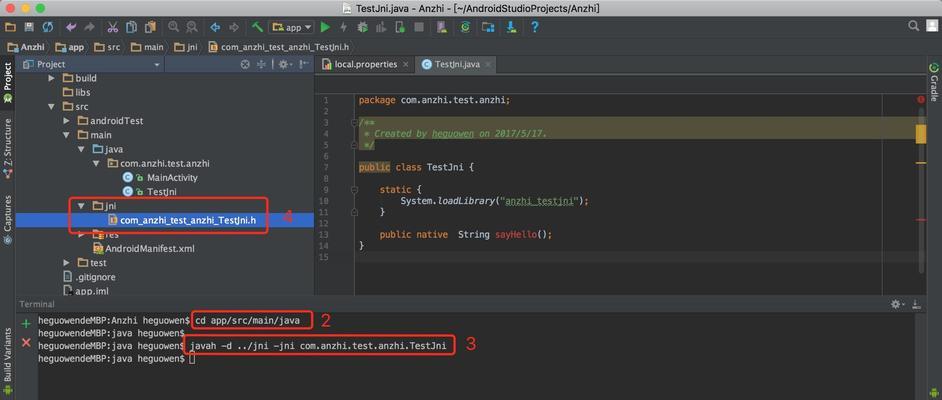
Task: Click the Synchronize refresh toolbar icon
Action: [47, 27]
